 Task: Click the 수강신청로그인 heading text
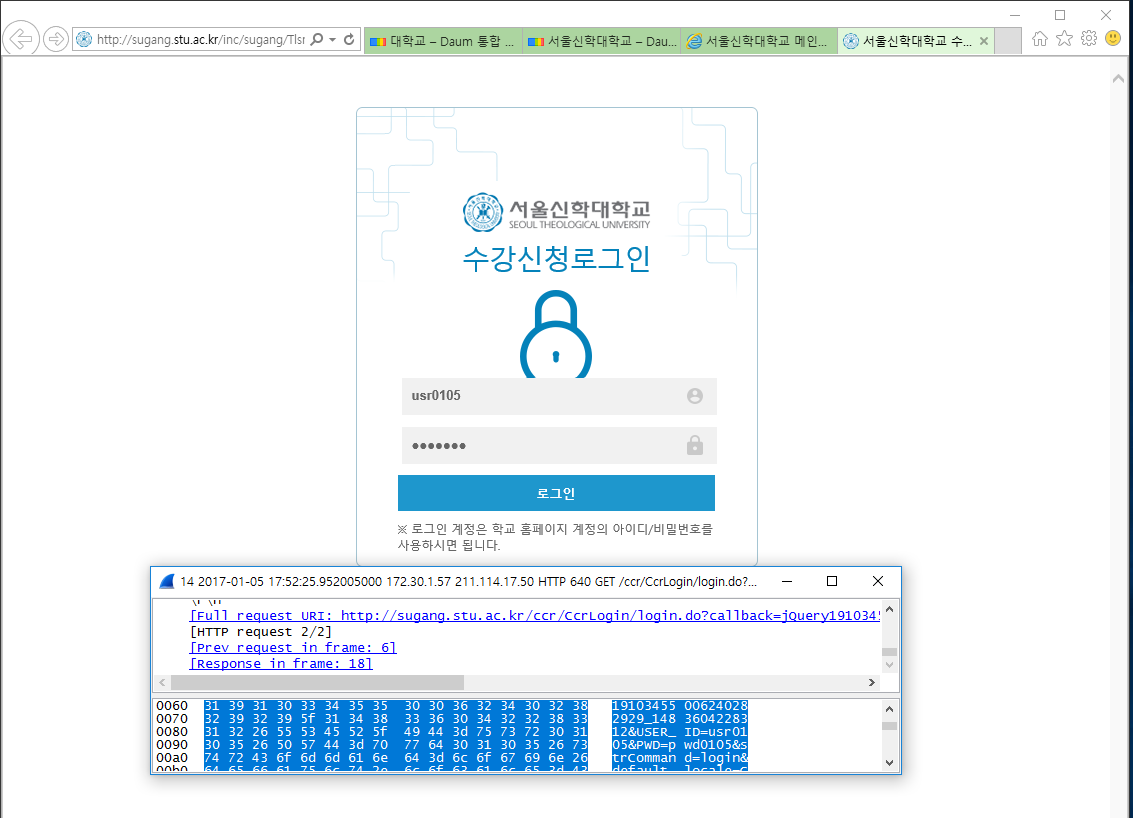pyautogui.click(x=556, y=259)
